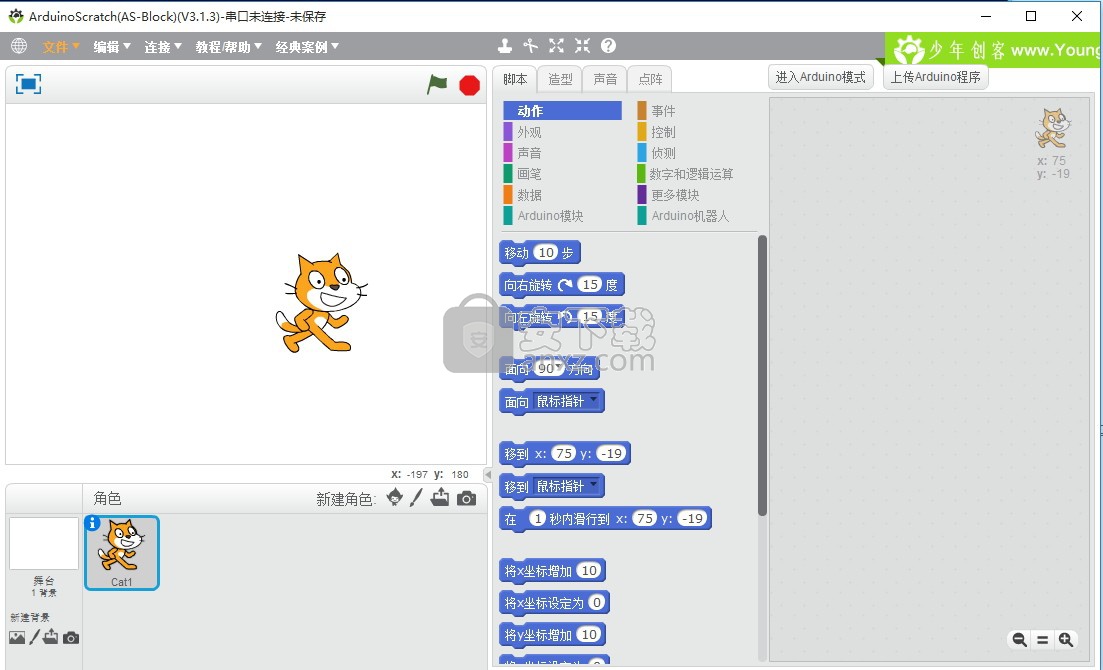
Task: Click 上传Arduino程序 button
Action: (x=936, y=77)
